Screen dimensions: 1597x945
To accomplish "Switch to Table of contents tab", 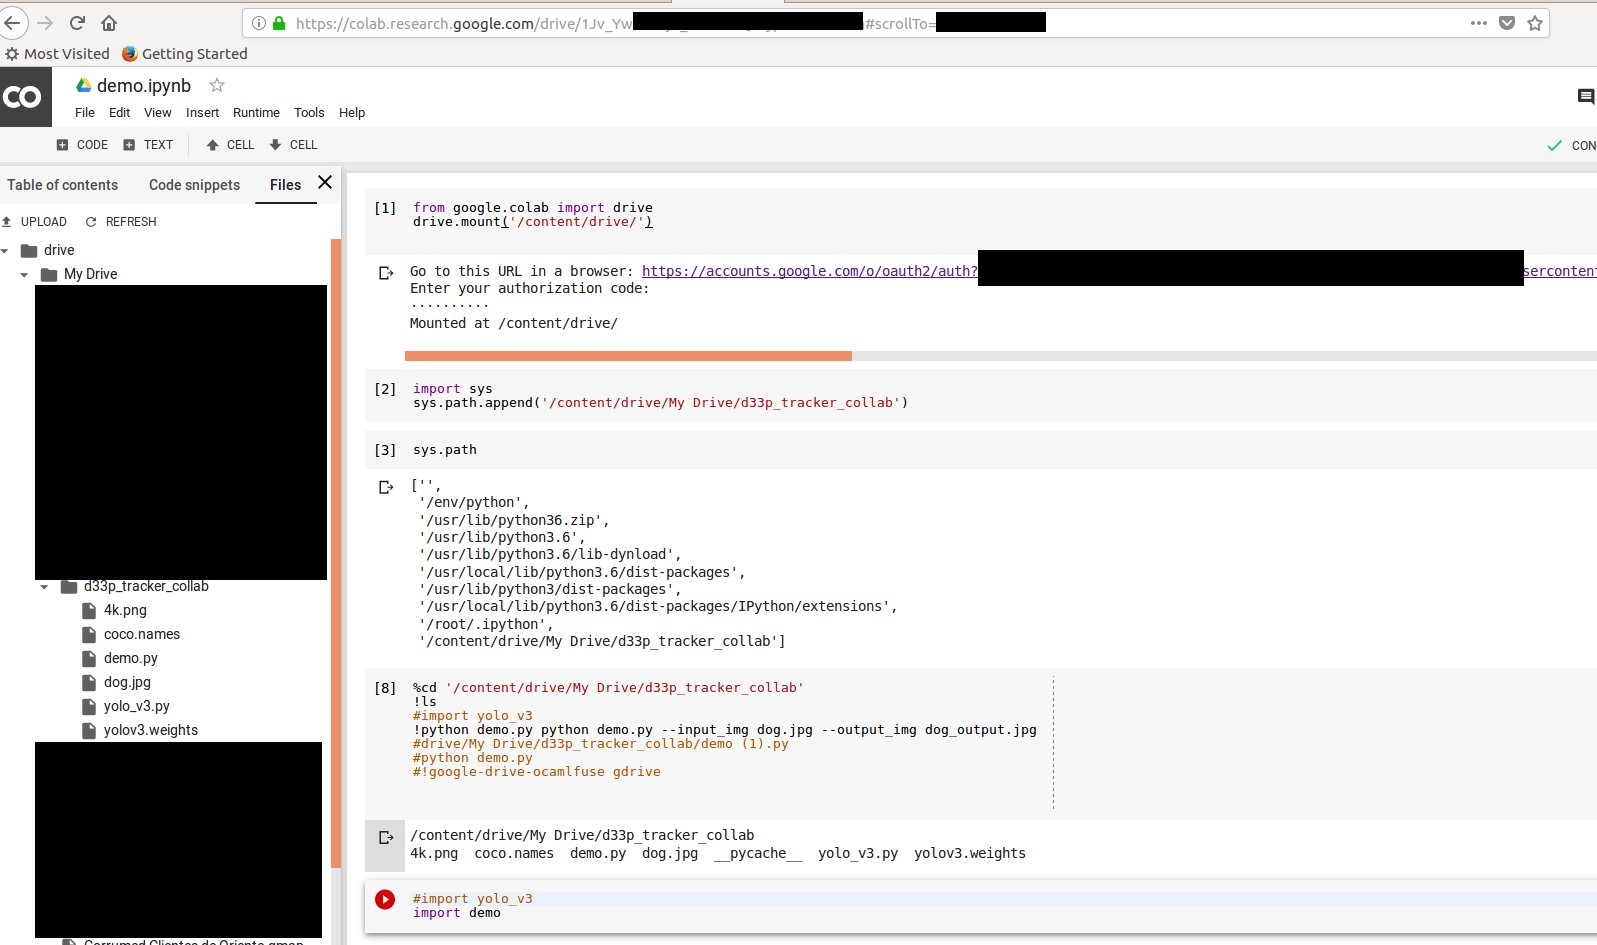I will pos(62,185).
